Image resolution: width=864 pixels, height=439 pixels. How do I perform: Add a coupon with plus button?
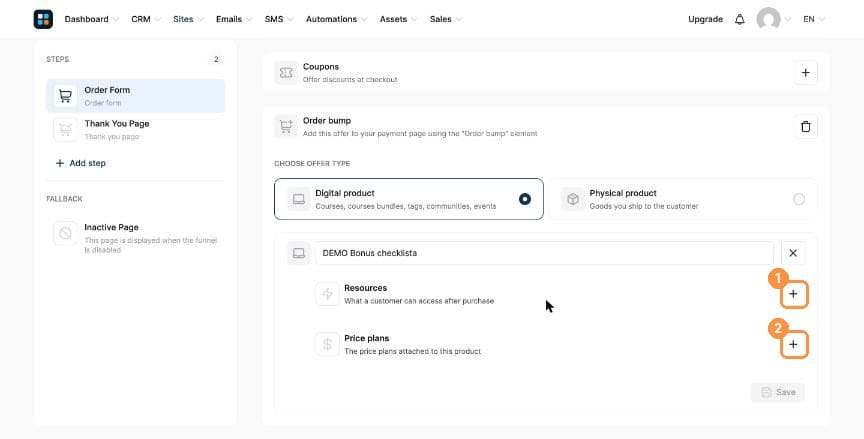tap(806, 73)
